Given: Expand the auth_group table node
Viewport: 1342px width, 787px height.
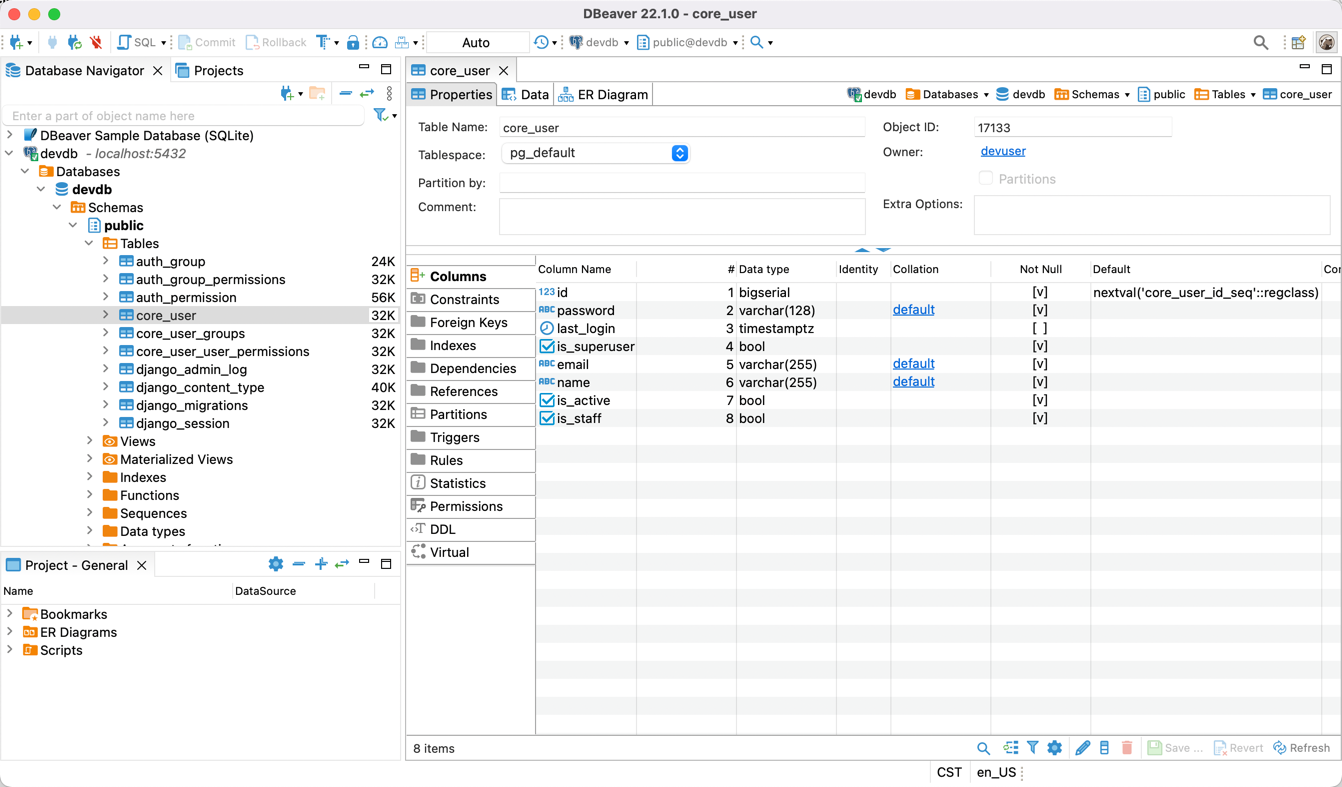Looking at the screenshot, I should 106,261.
